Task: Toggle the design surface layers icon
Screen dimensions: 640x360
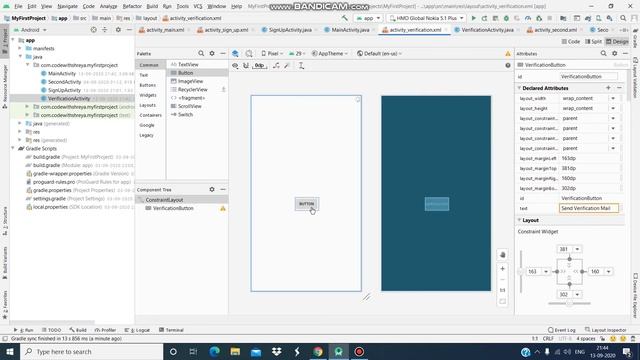Action: point(236,53)
